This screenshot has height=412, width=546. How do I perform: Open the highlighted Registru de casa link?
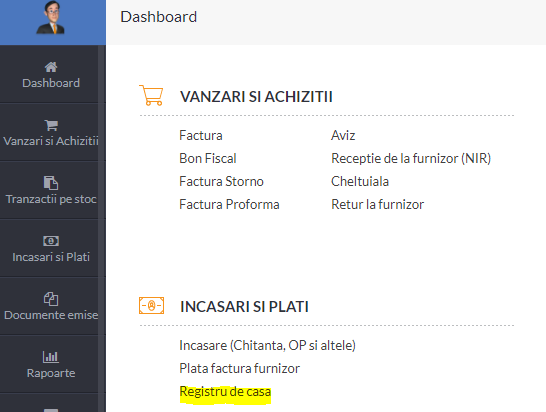[225, 392]
